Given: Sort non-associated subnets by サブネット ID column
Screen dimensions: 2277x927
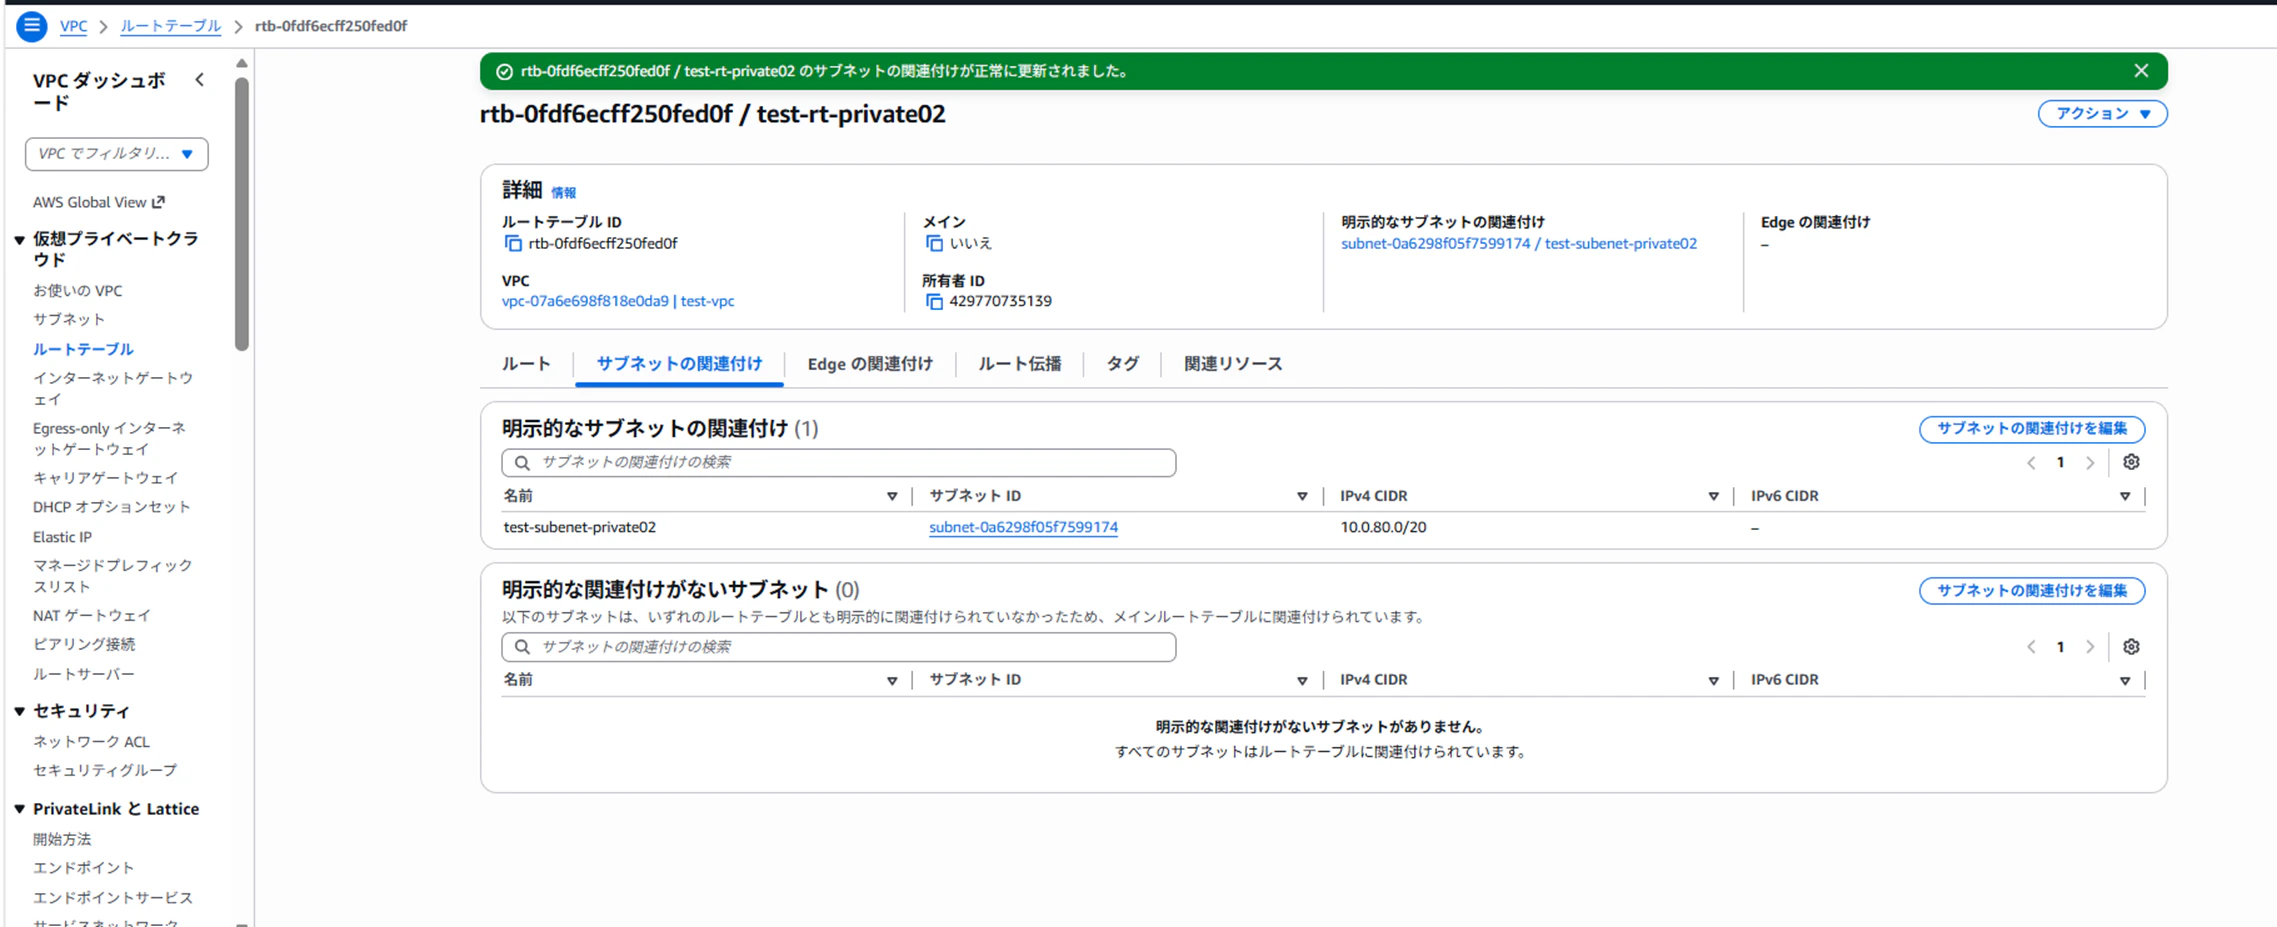Looking at the screenshot, I should pos(1302,680).
